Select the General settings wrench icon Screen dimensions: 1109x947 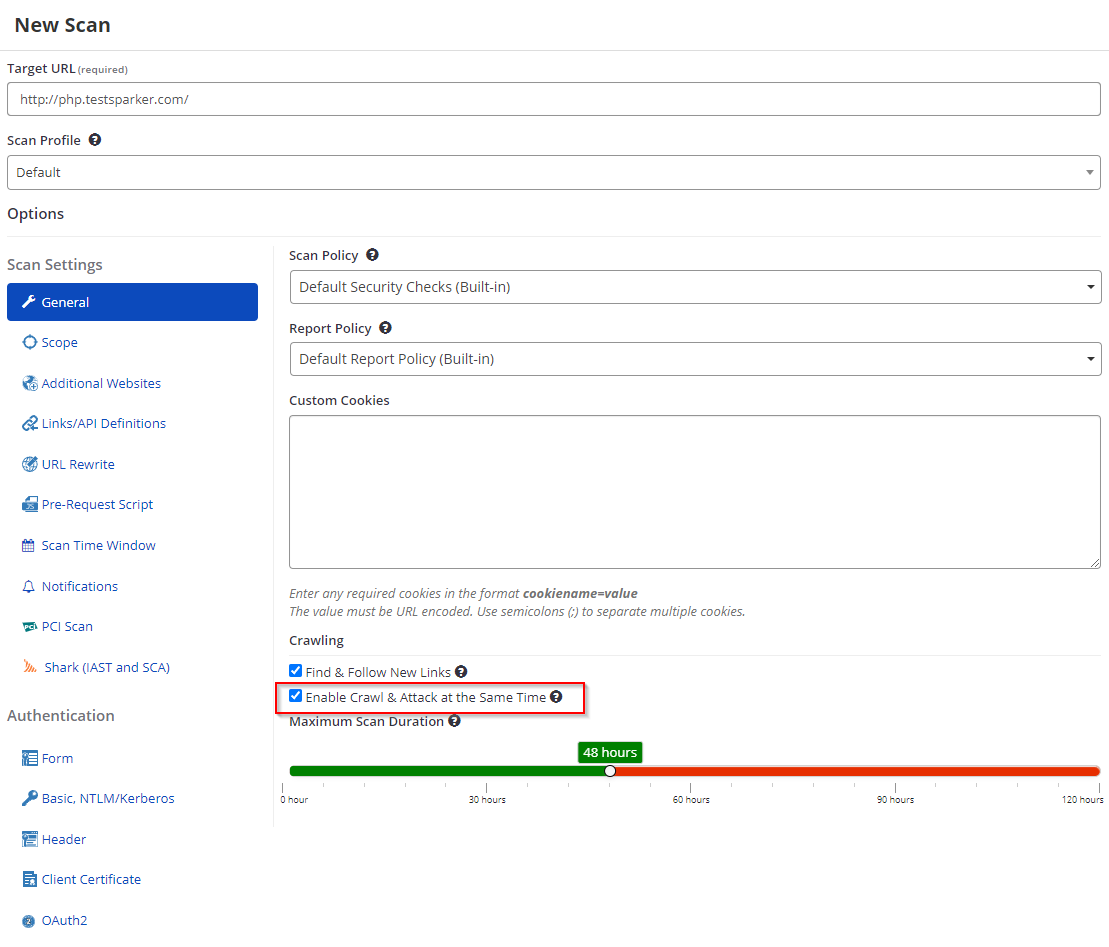[x=31, y=302]
